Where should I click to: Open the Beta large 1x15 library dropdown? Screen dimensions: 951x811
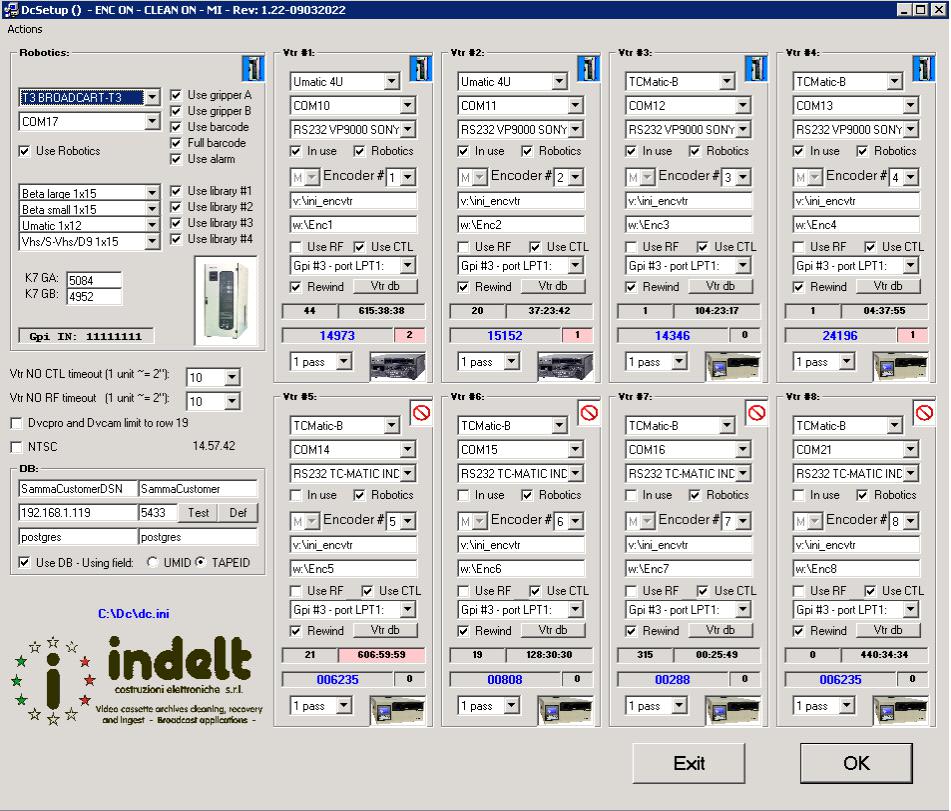(152, 193)
